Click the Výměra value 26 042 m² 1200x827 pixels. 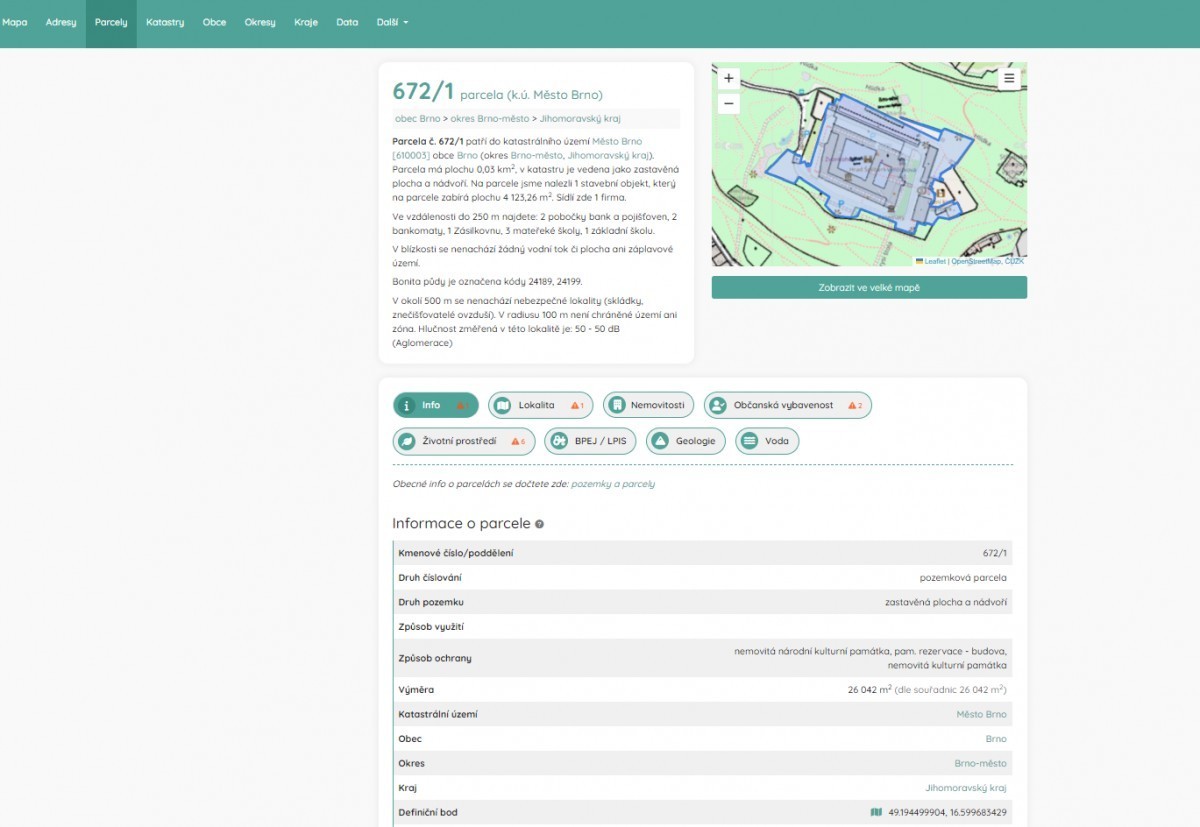[869, 690]
